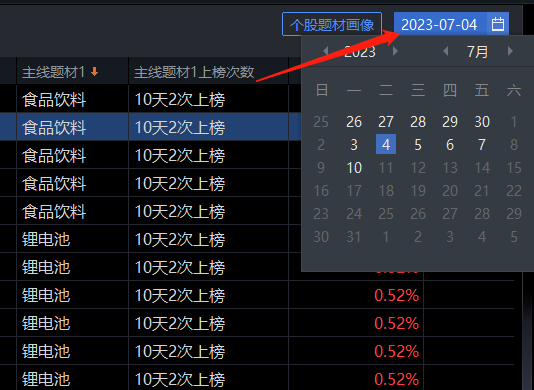This screenshot has width=534, height=390.
Task: Select July 5 in the calendar
Action: [418, 144]
